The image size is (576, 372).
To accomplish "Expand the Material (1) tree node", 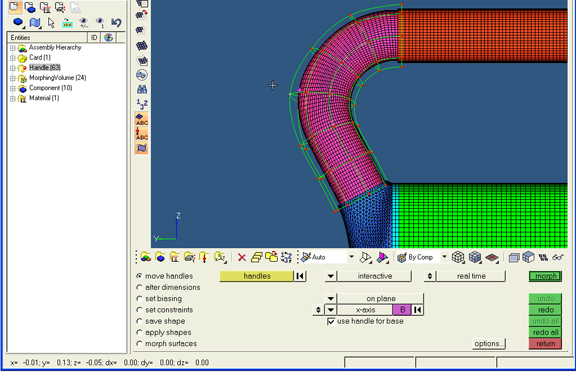I will pos(12,98).
